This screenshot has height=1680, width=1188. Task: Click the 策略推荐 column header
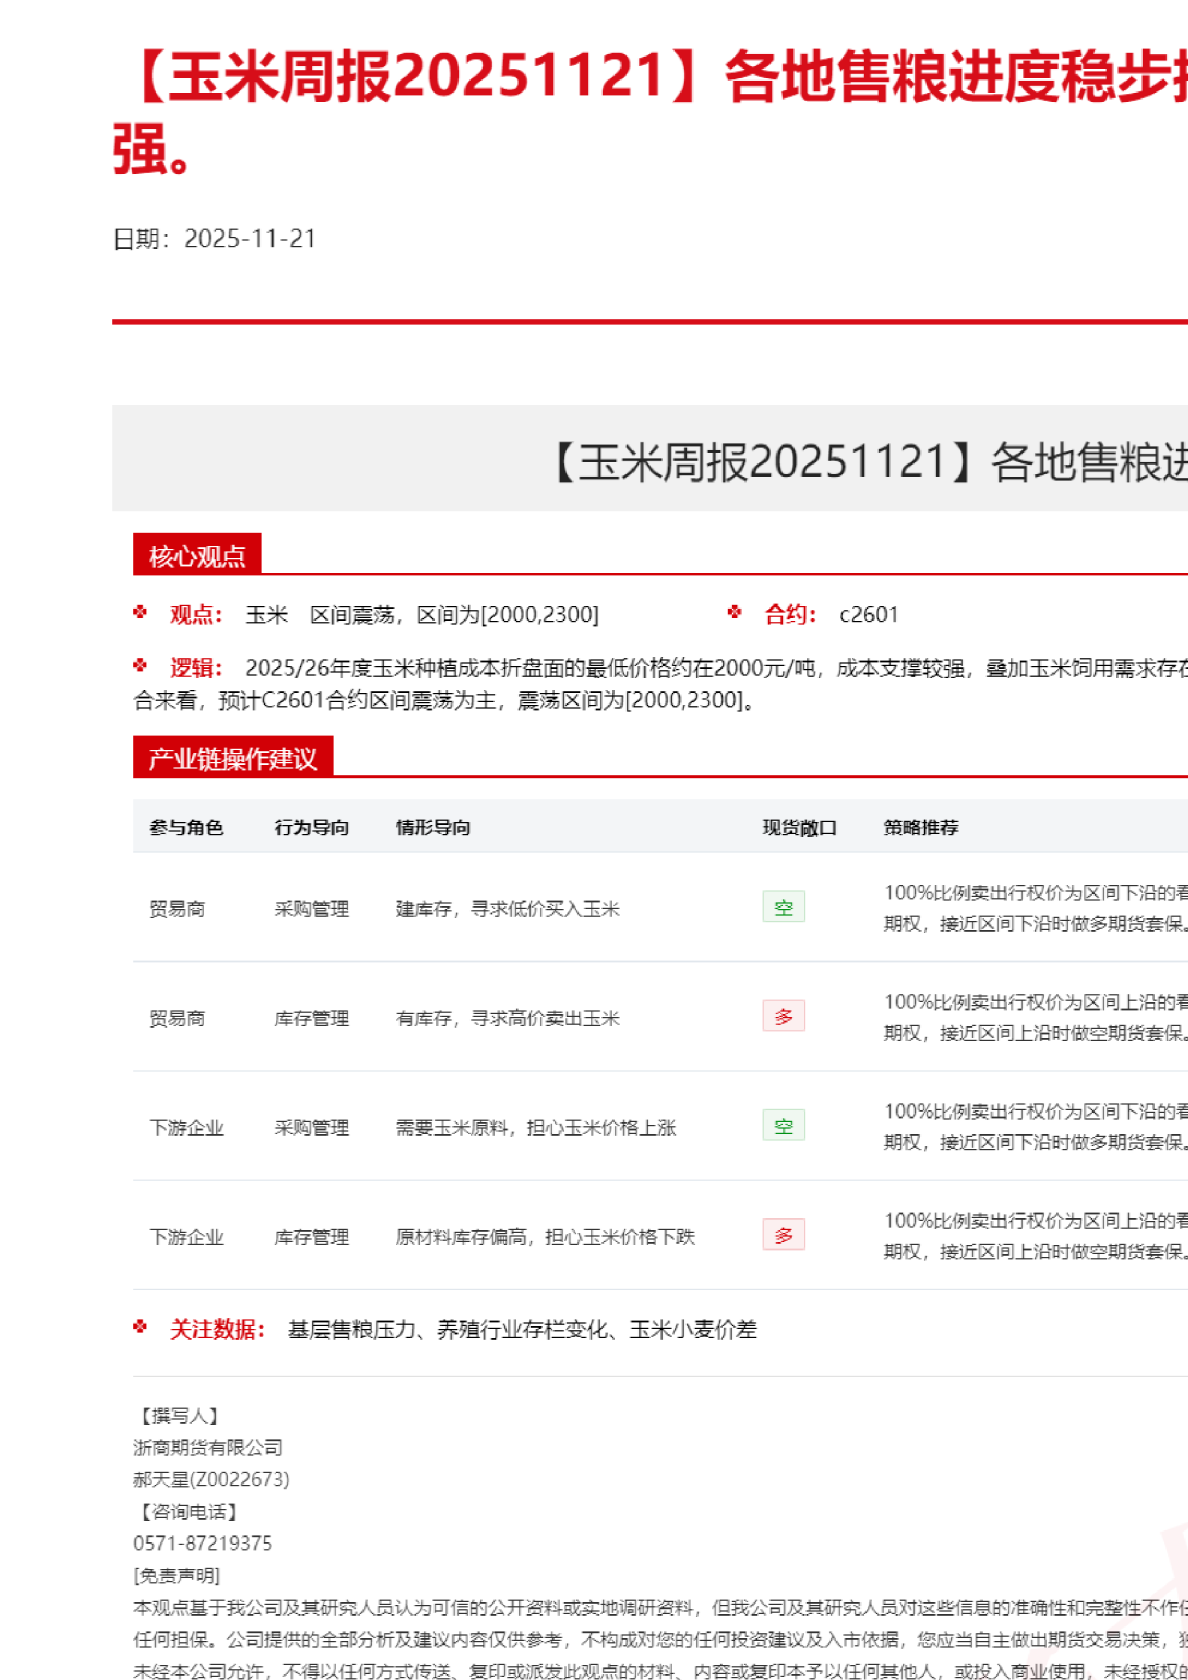(x=921, y=827)
